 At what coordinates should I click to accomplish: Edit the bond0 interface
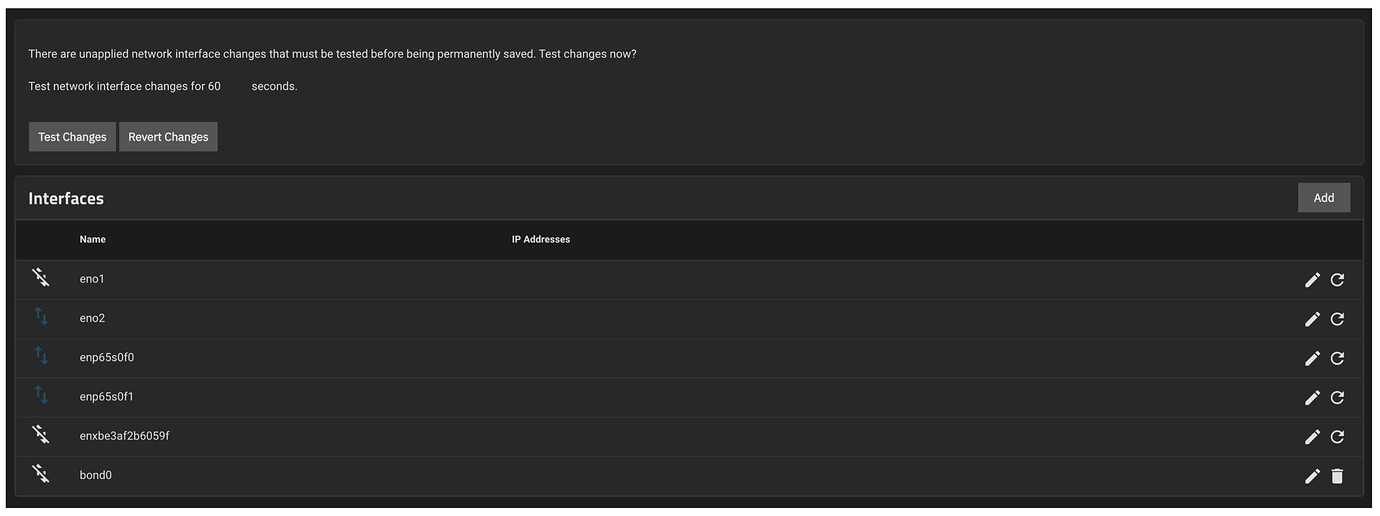pos(1313,476)
